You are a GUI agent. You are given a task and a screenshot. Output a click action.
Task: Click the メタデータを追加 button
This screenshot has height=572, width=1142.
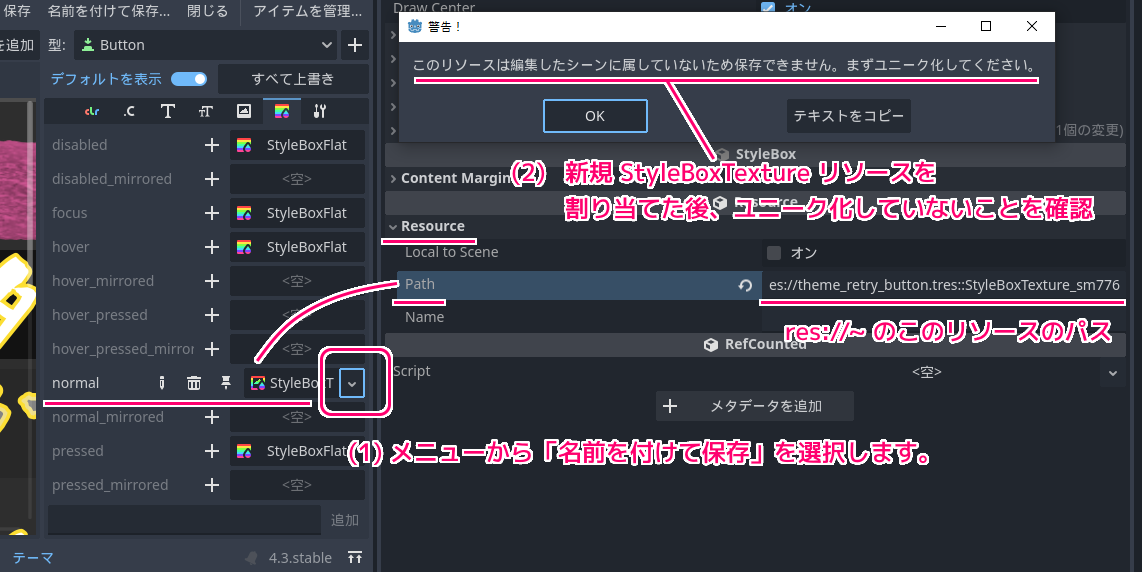tap(755, 406)
